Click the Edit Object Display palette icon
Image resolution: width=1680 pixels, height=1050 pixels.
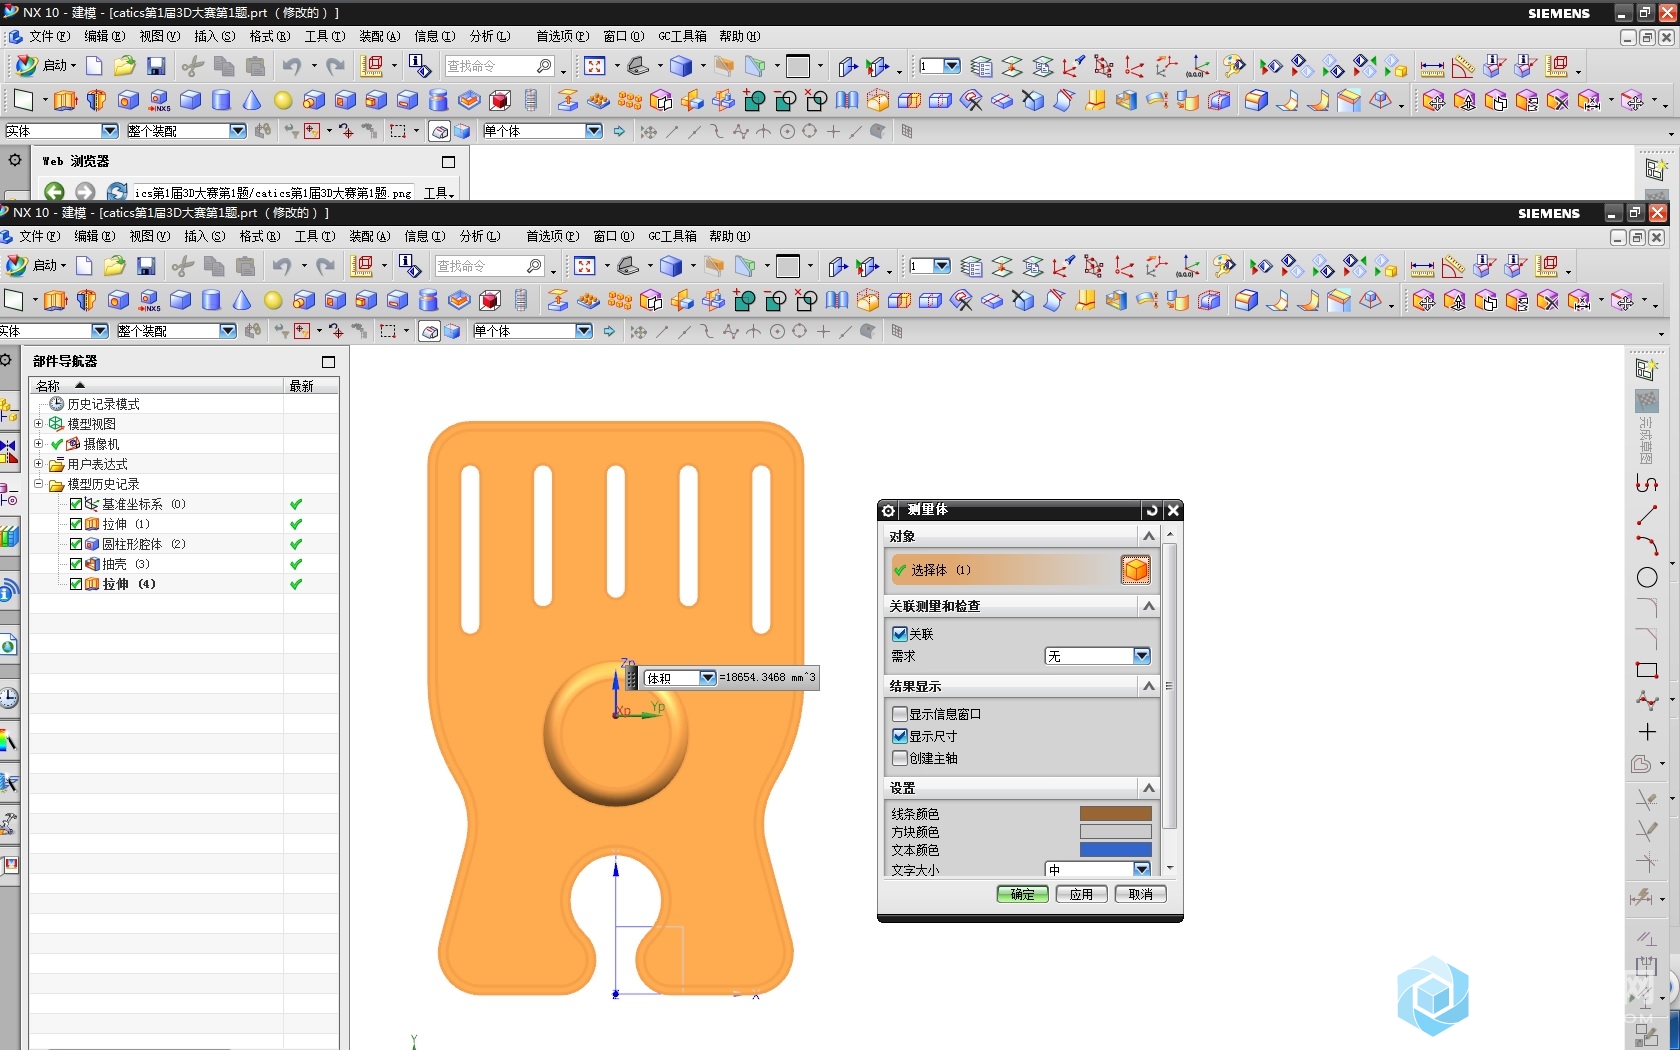pos(1224,266)
